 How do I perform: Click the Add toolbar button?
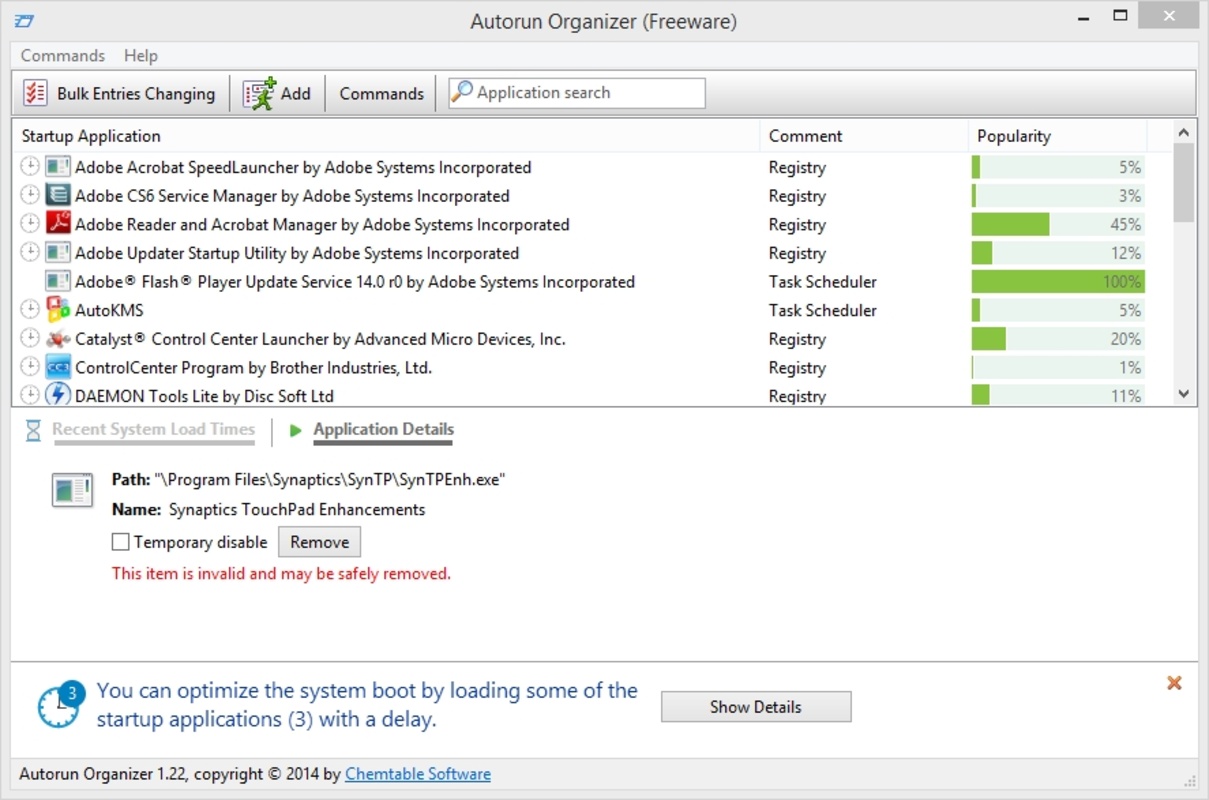tap(278, 94)
